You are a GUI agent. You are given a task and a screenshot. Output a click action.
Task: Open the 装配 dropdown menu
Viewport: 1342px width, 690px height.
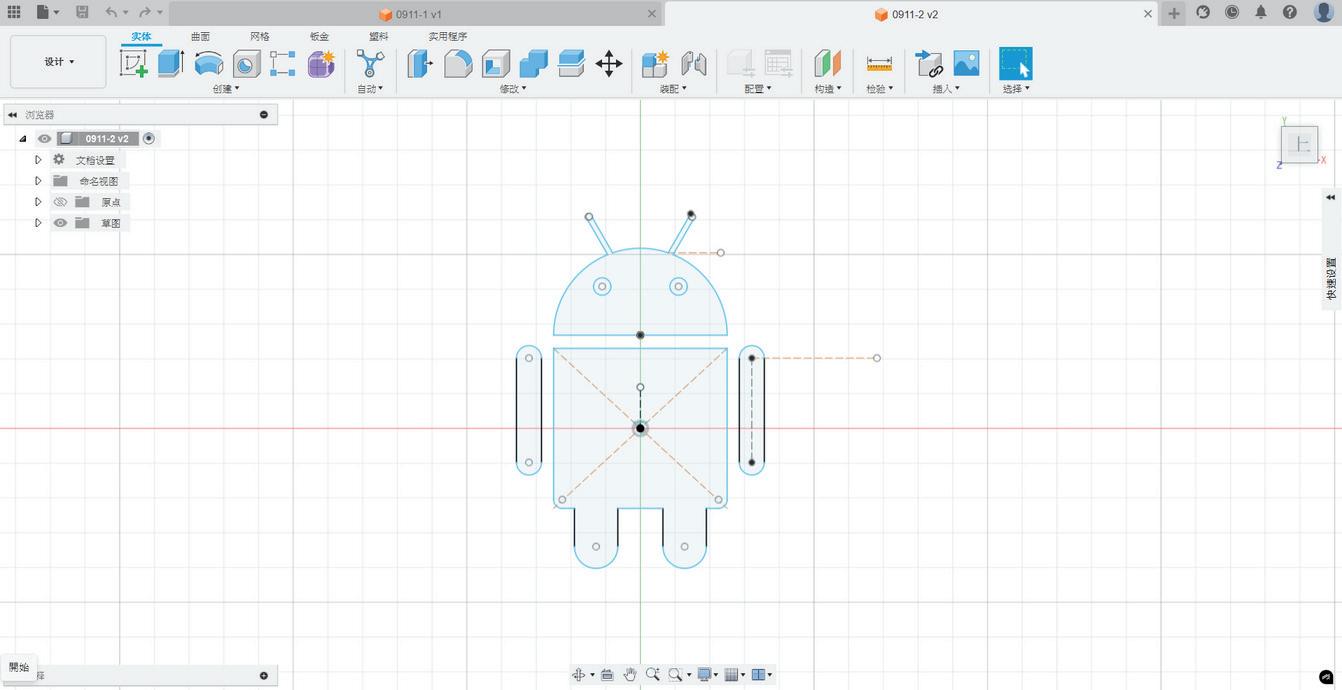(673, 89)
